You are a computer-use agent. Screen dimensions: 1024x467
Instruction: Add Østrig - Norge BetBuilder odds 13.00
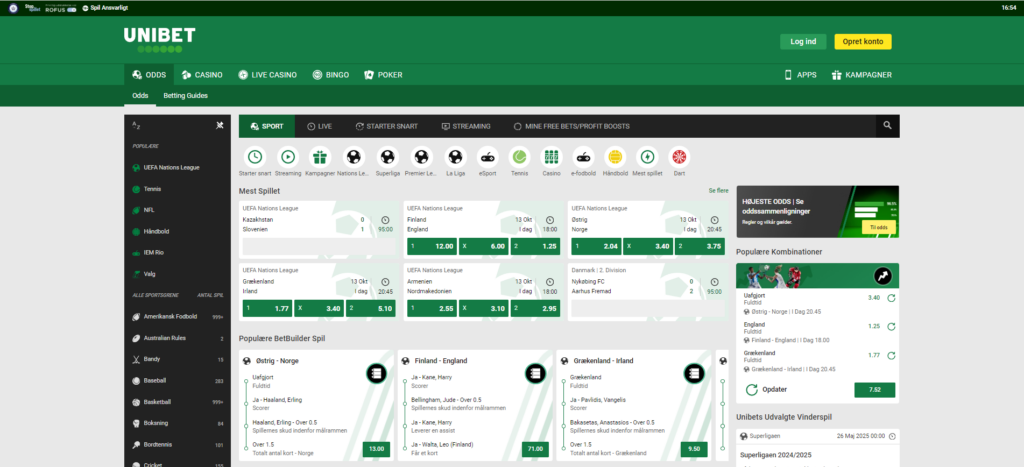click(377, 449)
